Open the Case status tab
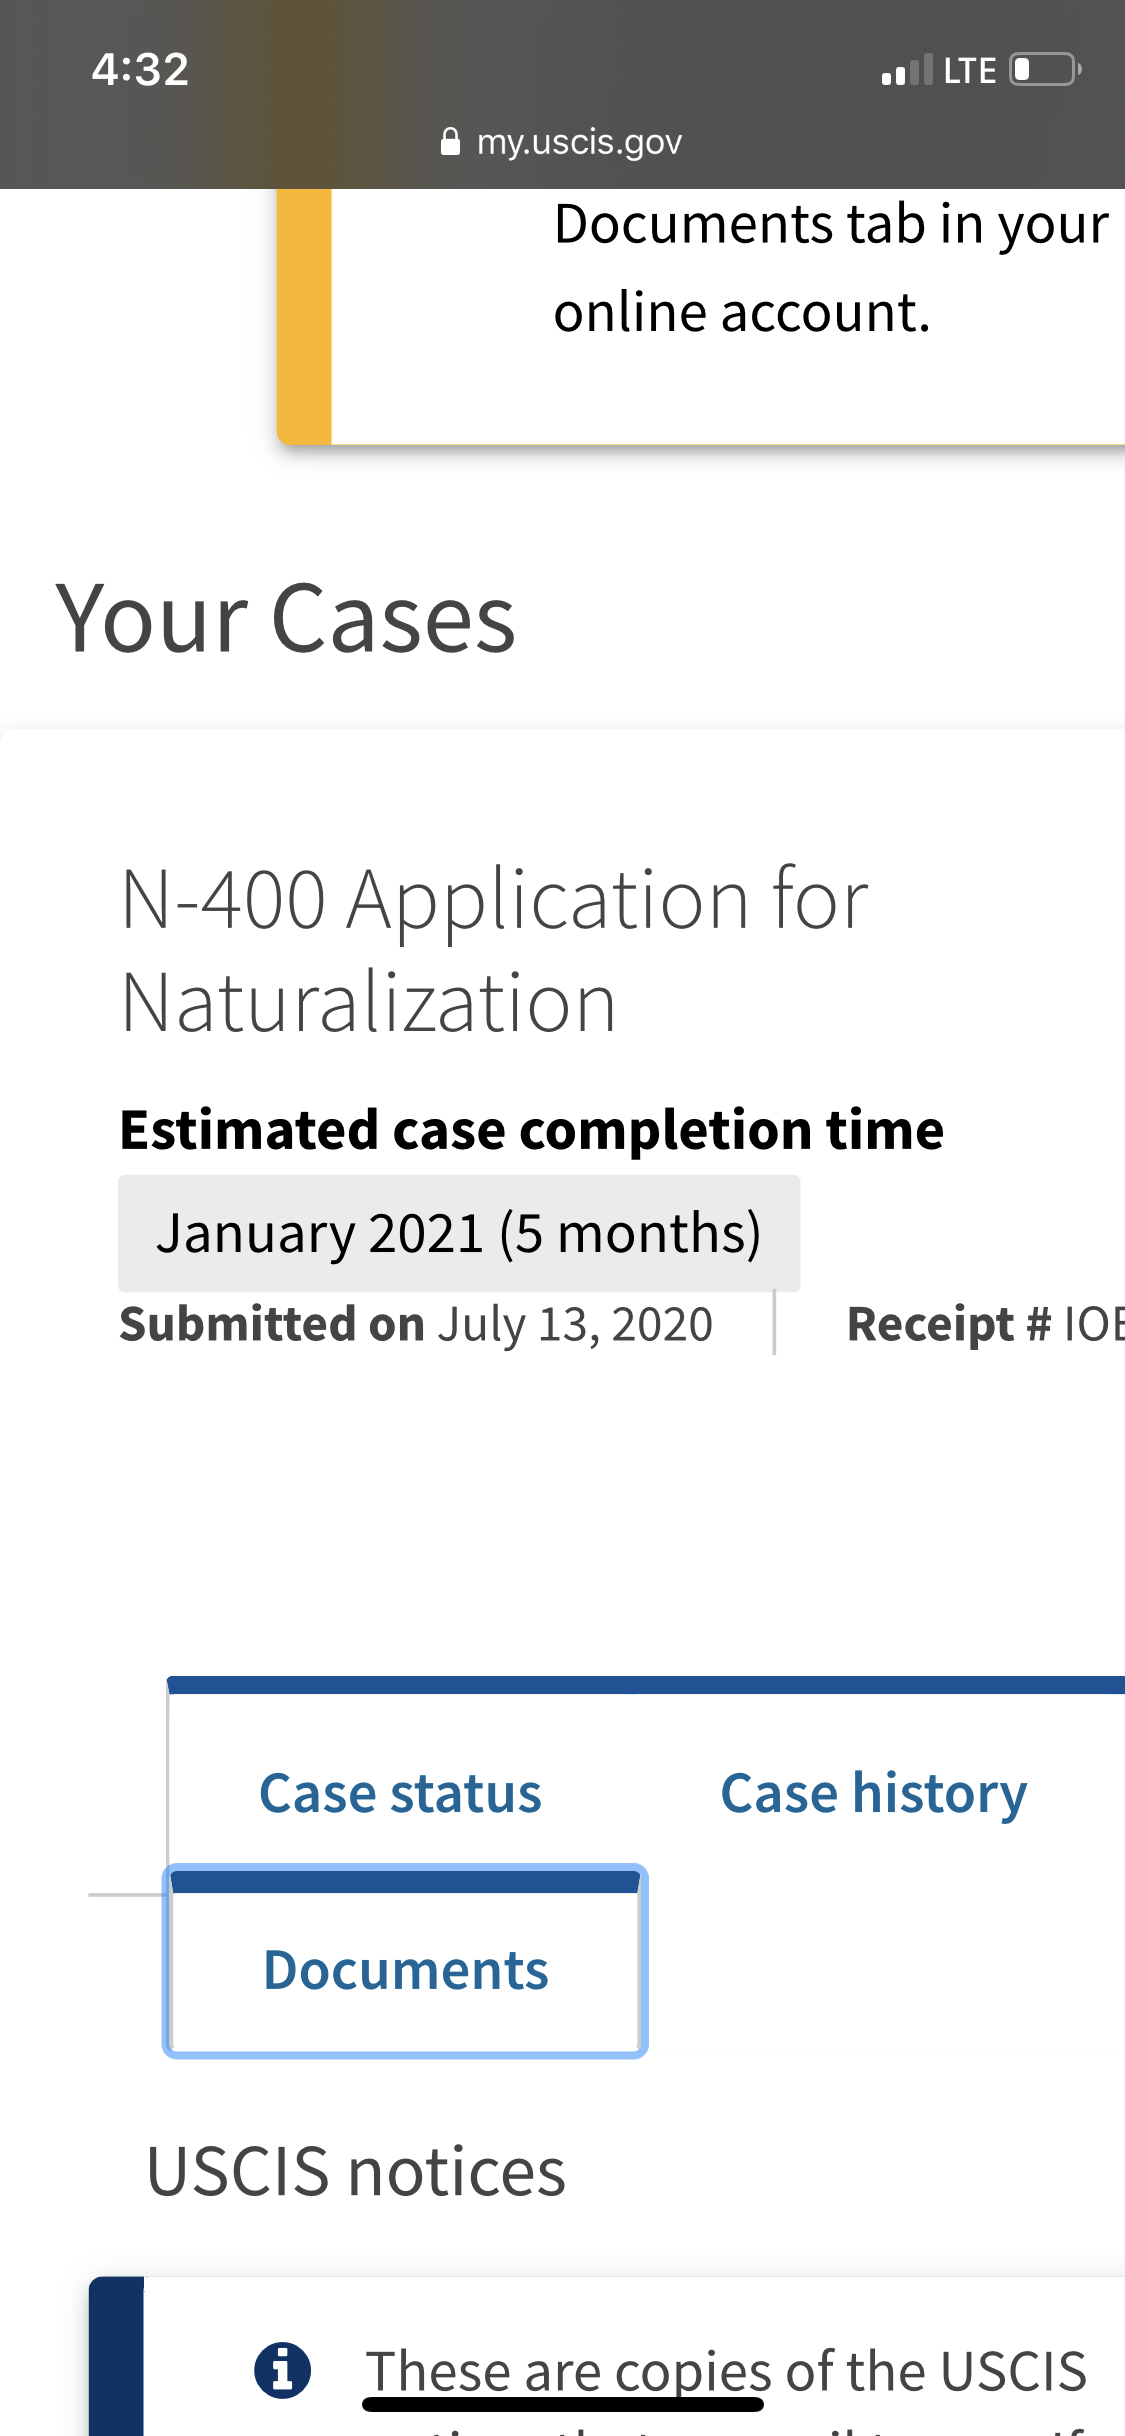 (400, 1793)
